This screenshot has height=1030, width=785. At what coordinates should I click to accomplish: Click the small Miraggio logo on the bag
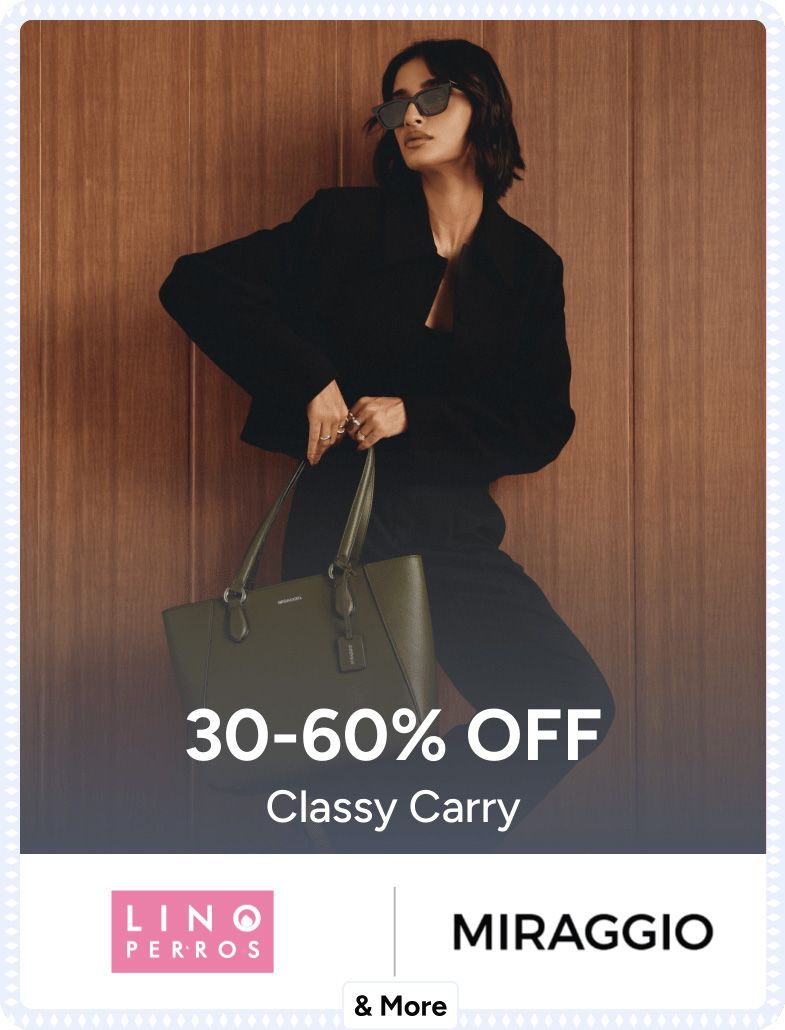(x=290, y=599)
